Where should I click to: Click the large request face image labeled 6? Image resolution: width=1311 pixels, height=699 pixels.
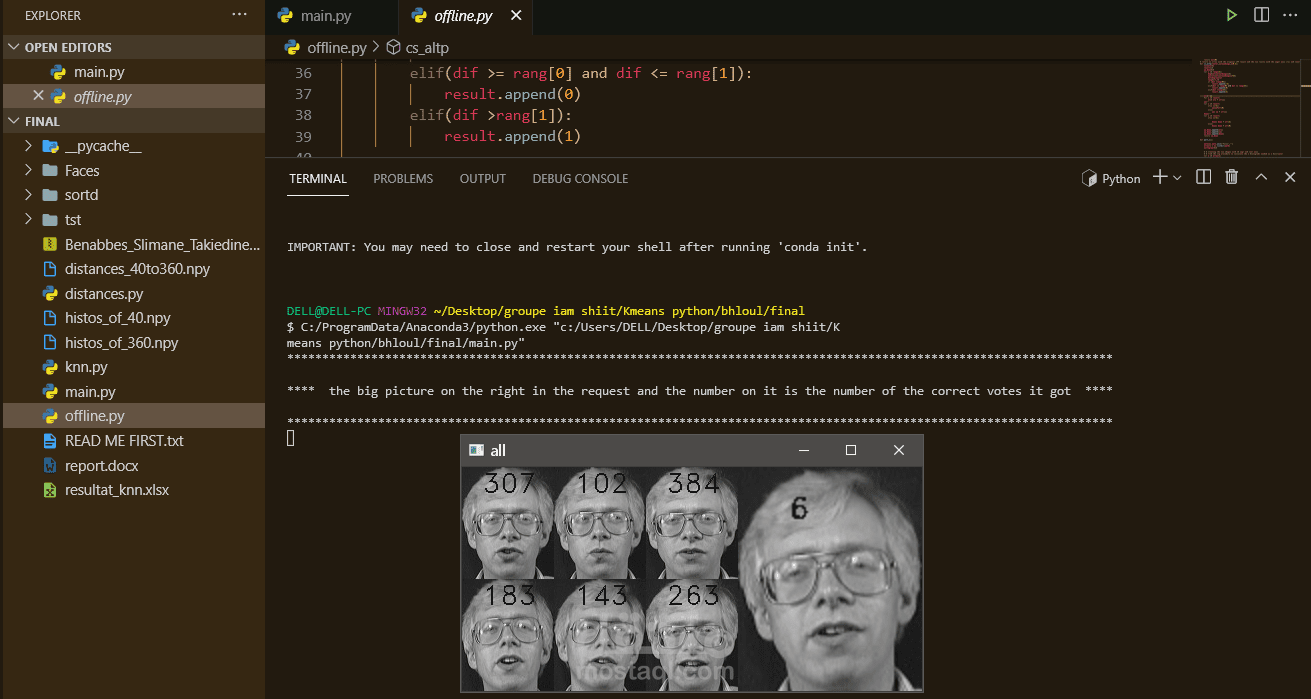point(830,579)
